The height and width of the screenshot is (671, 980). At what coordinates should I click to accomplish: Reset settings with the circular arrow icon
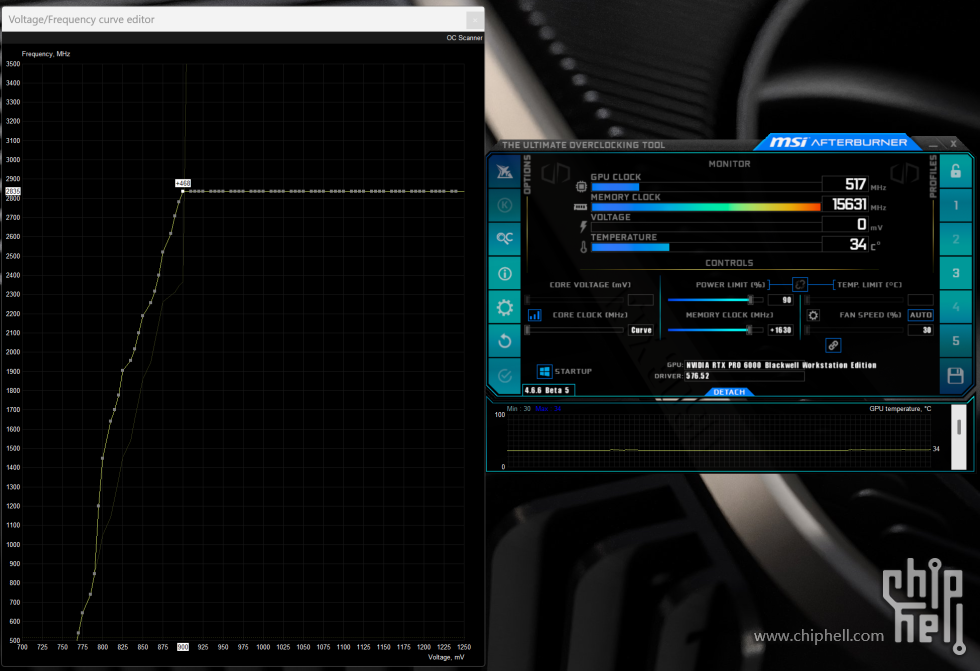tap(505, 341)
